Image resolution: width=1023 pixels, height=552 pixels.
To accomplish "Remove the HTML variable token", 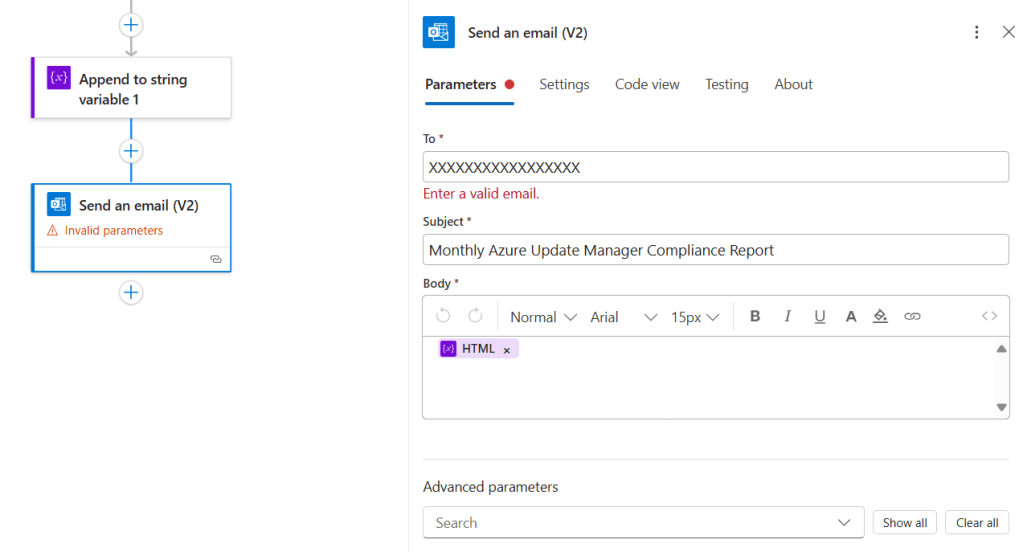I will [x=507, y=350].
